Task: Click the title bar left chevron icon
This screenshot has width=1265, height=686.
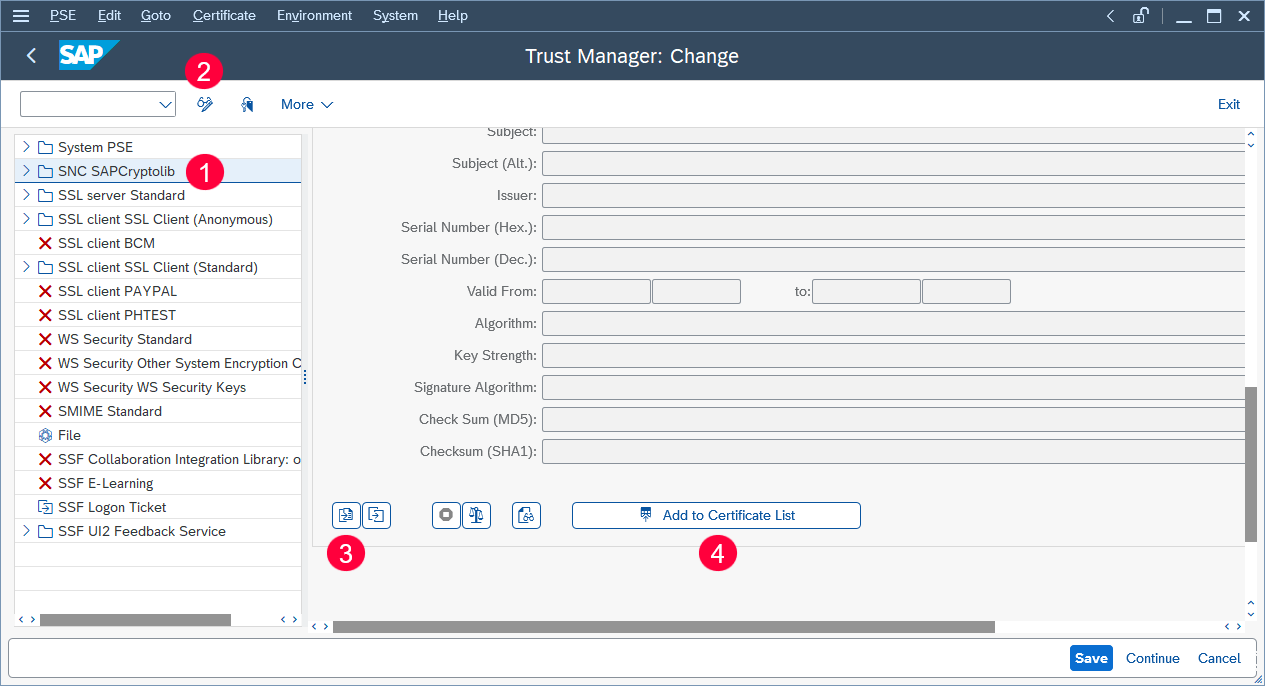Action: pos(1110,16)
